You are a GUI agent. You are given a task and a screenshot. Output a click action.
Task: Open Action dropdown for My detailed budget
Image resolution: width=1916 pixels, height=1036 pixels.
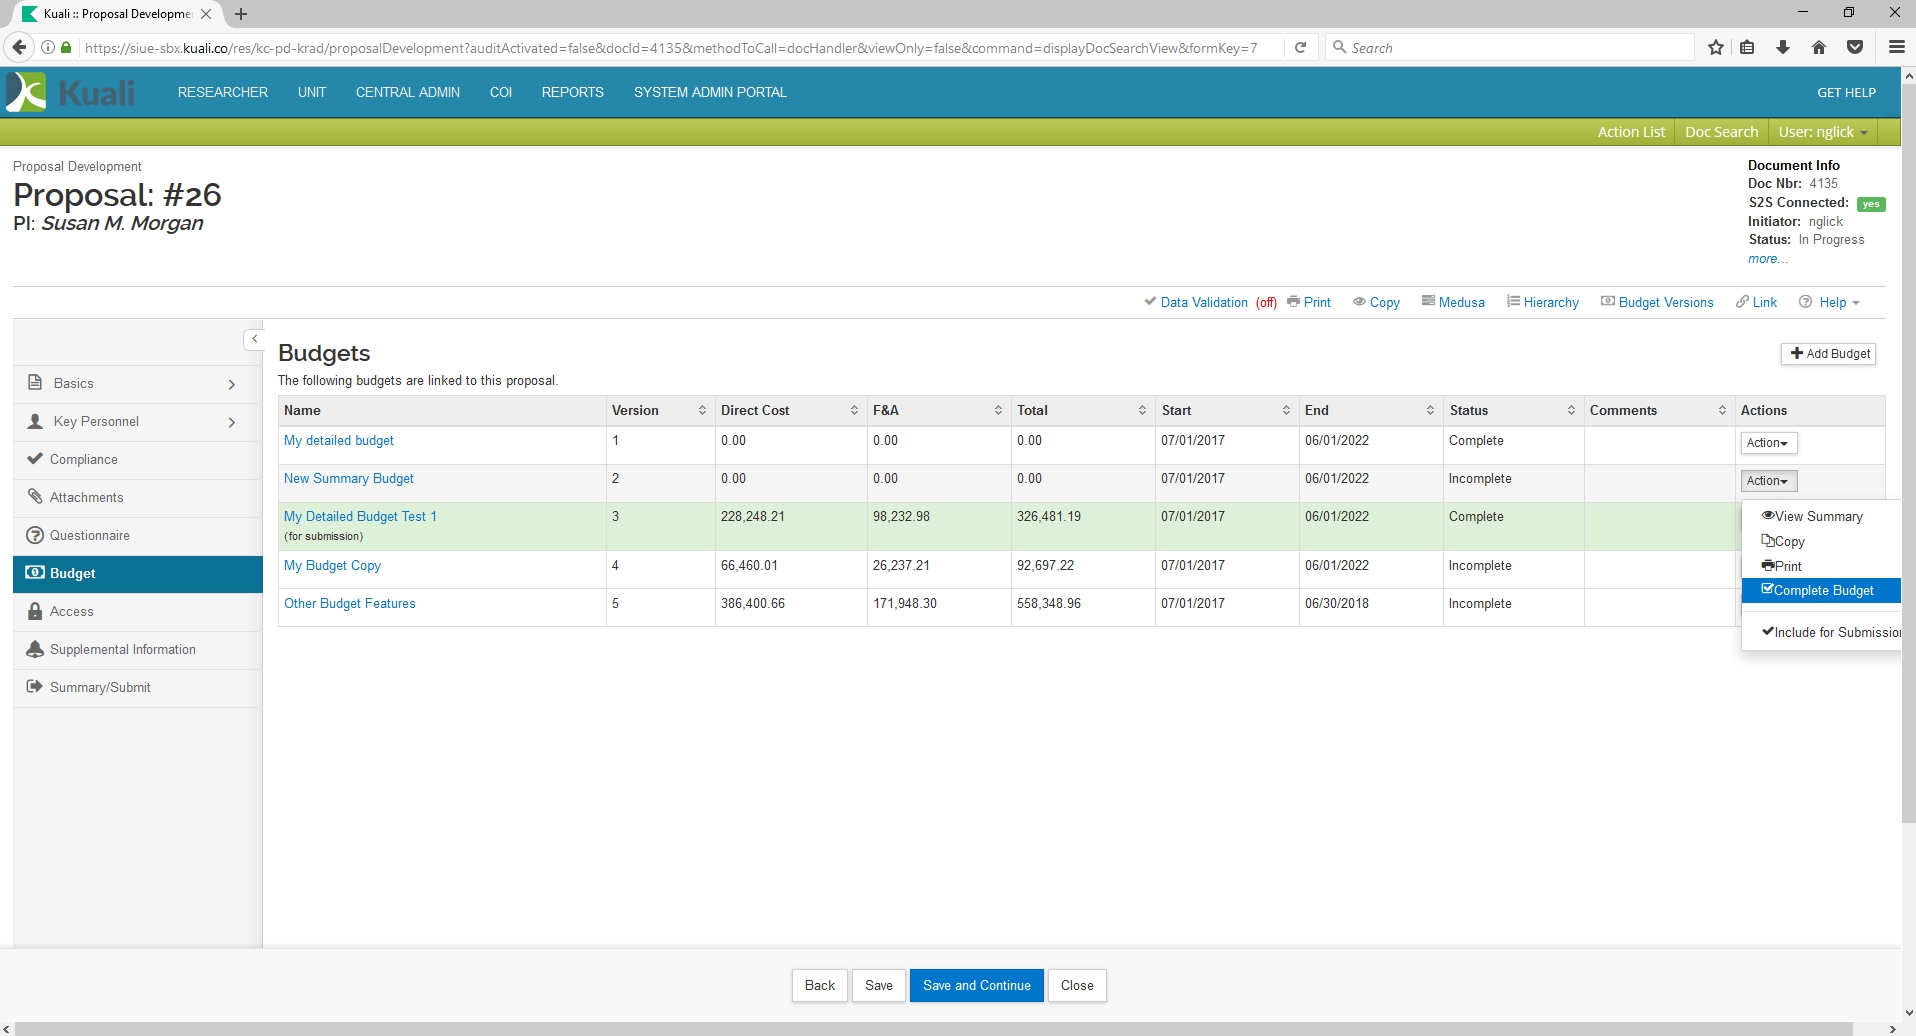[1767, 443]
